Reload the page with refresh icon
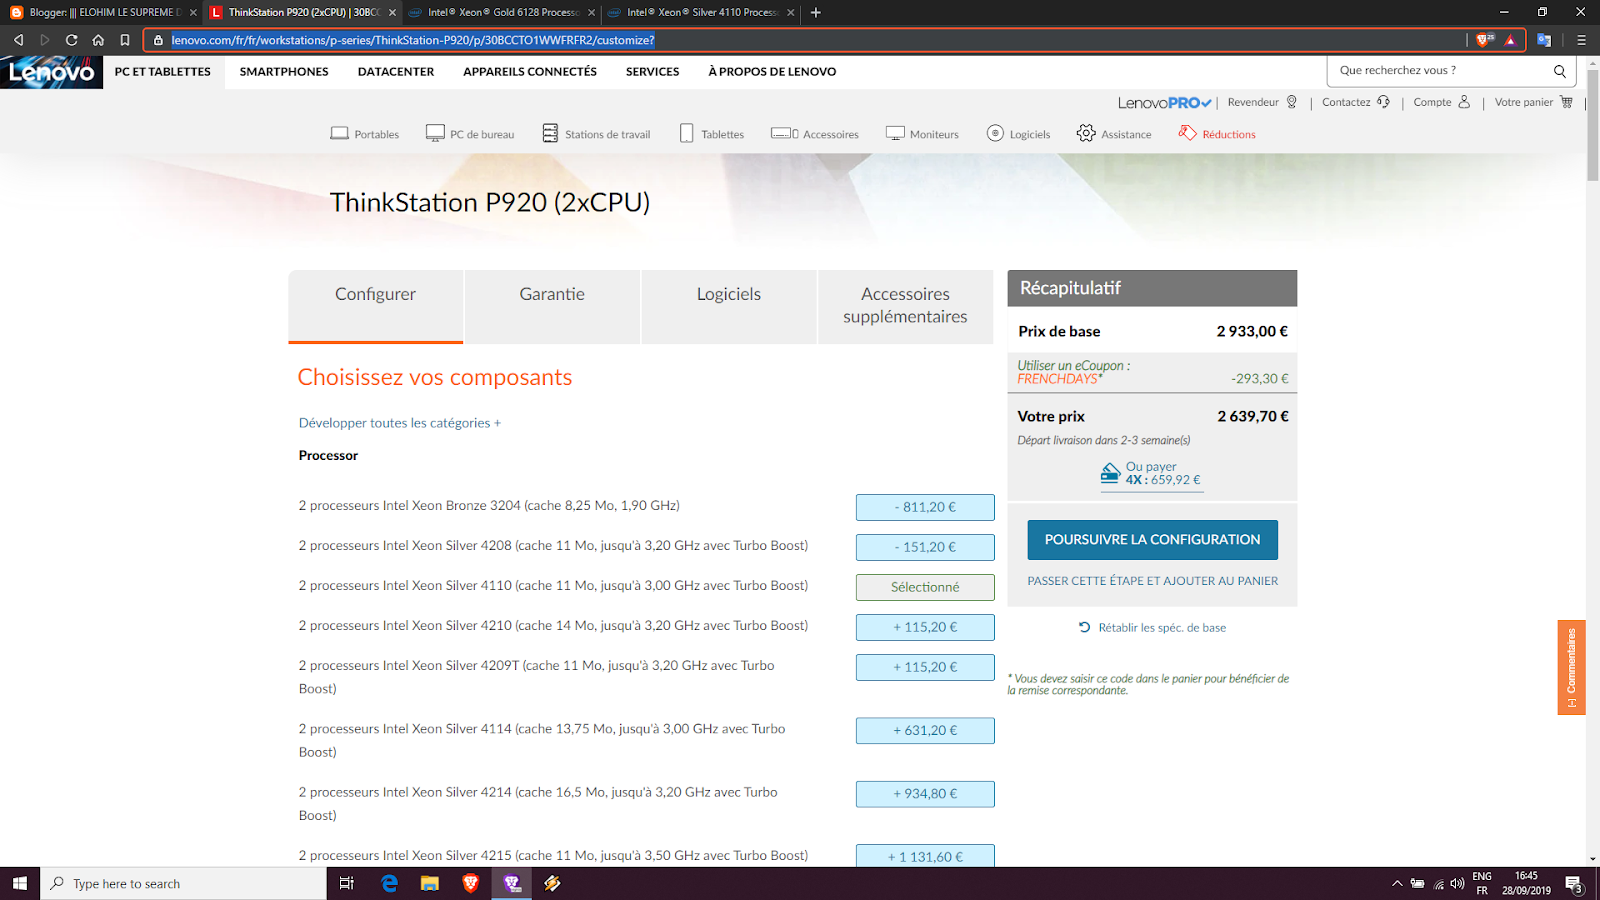 coord(71,40)
